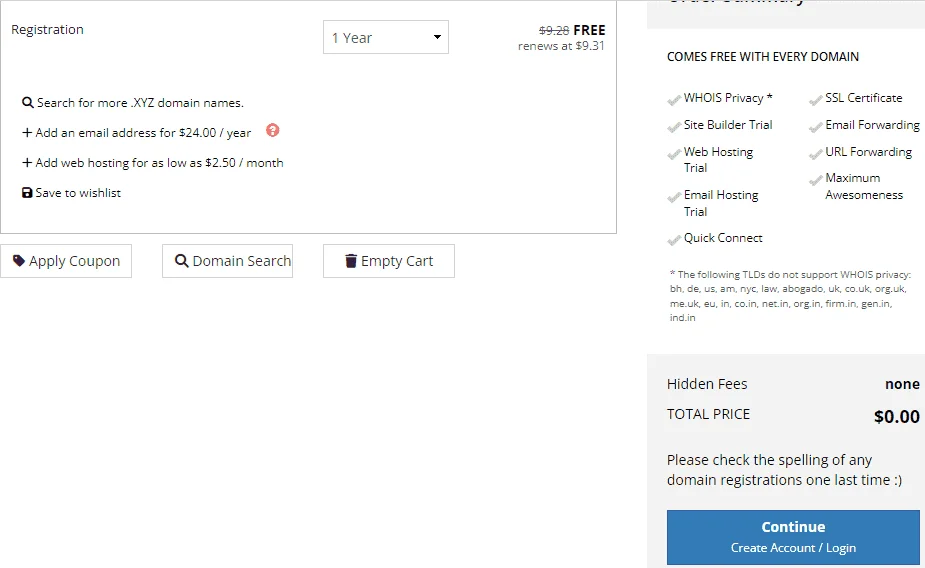
Task: Click the Maximum Awesomeness text
Action: pyautogui.click(x=864, y=186)
